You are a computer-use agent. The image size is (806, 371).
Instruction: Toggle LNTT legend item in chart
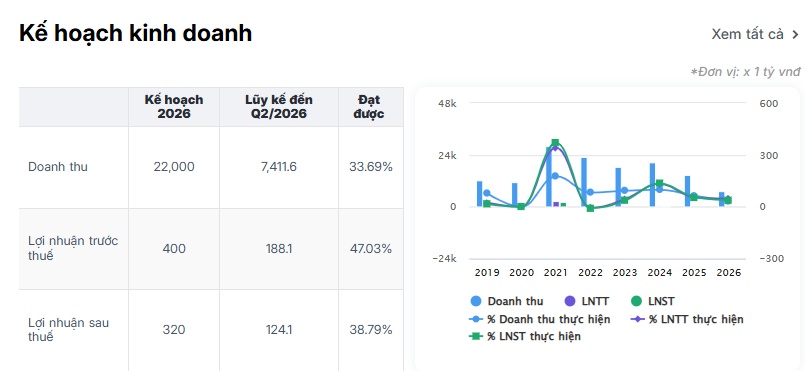point(587,302)
